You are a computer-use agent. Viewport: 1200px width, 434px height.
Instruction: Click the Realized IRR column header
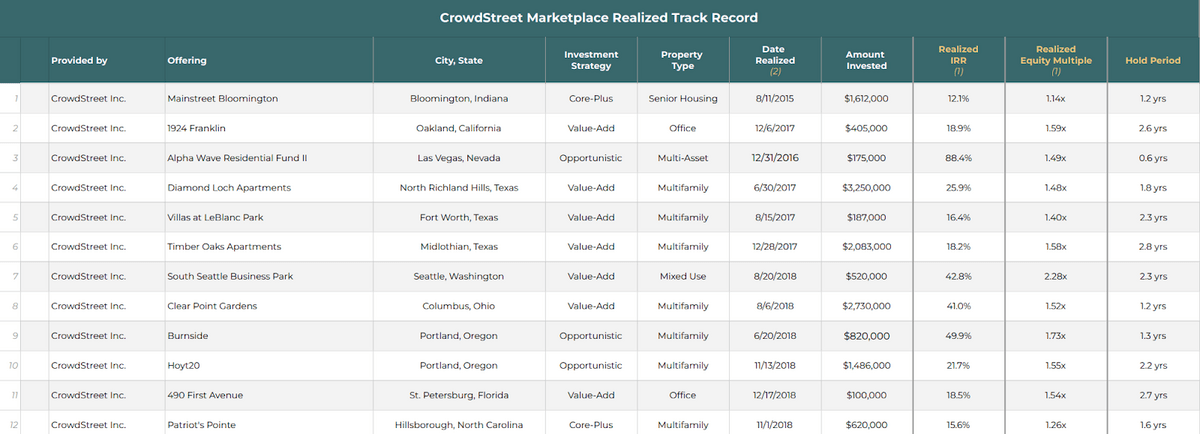pyautogui.click(x=958, y=60)
